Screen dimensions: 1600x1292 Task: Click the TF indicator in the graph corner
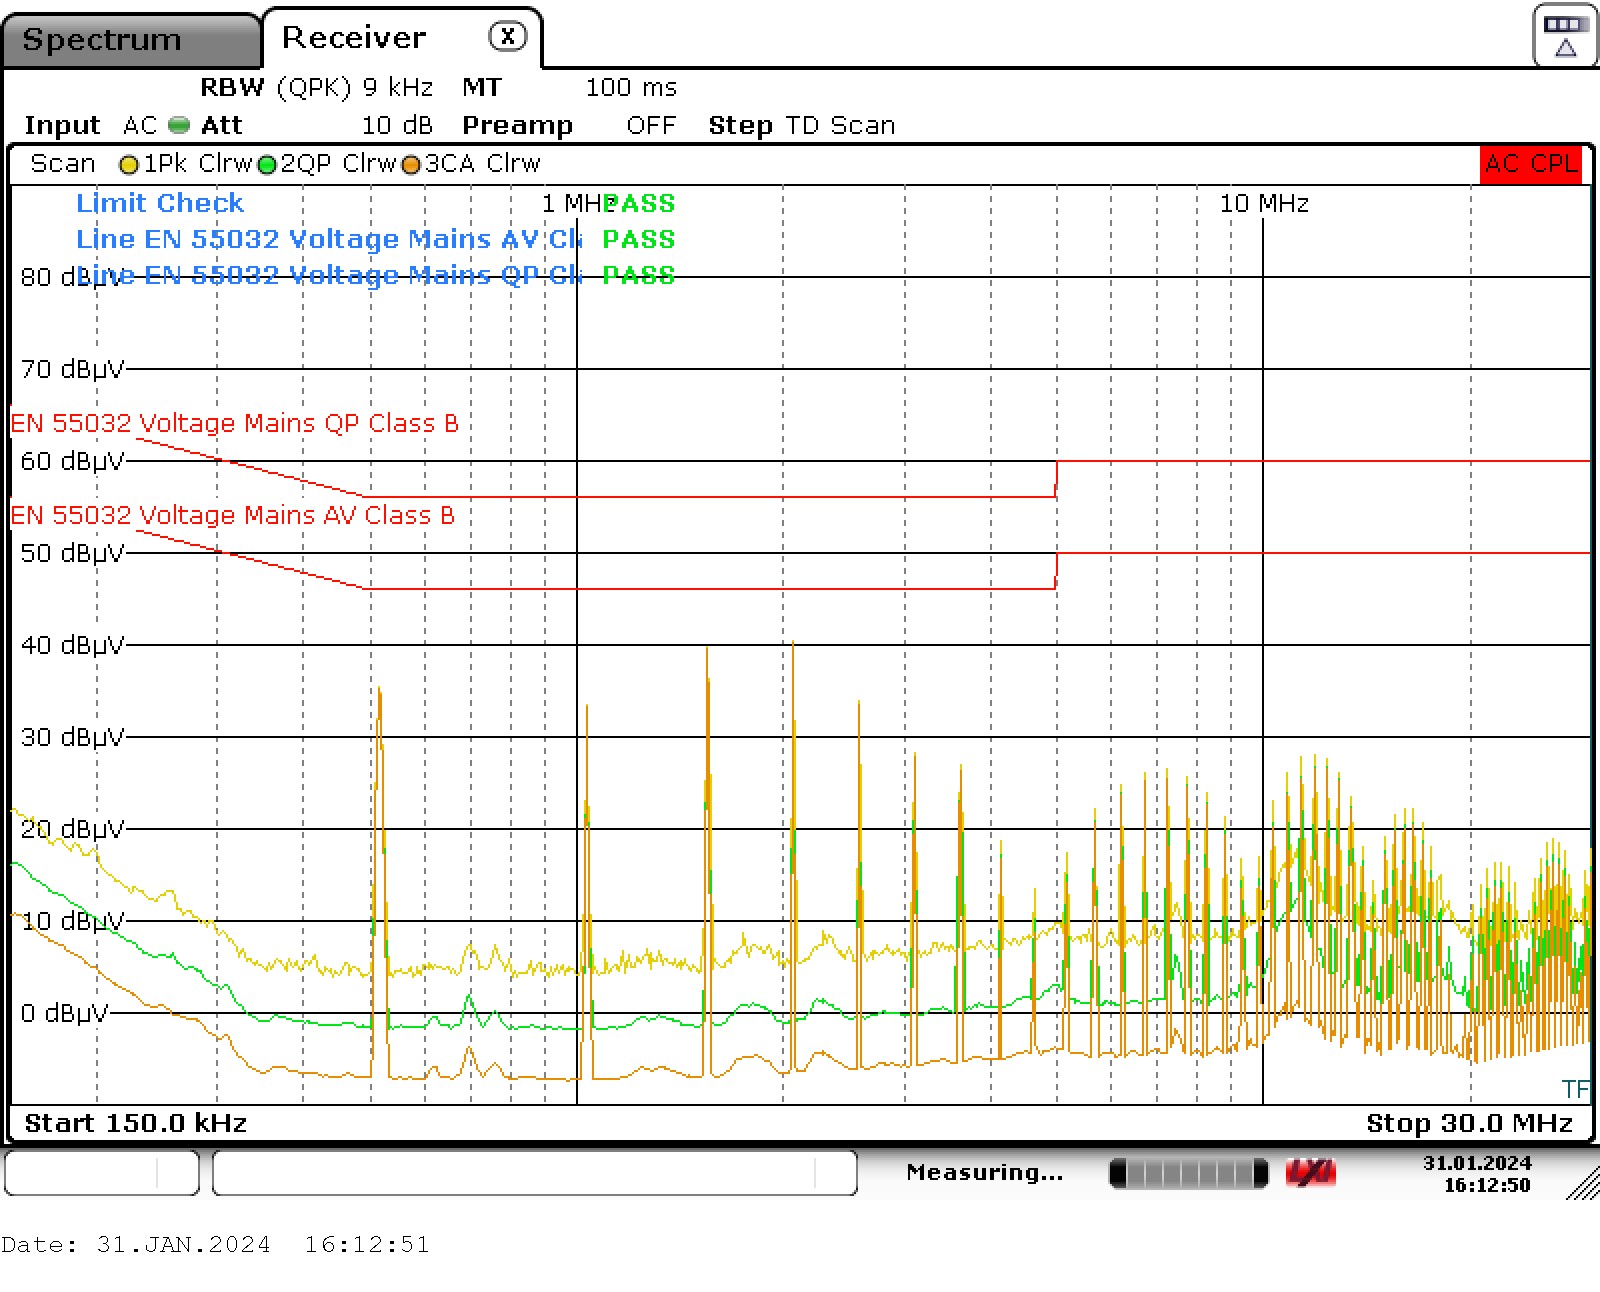click(1575, 1089)
